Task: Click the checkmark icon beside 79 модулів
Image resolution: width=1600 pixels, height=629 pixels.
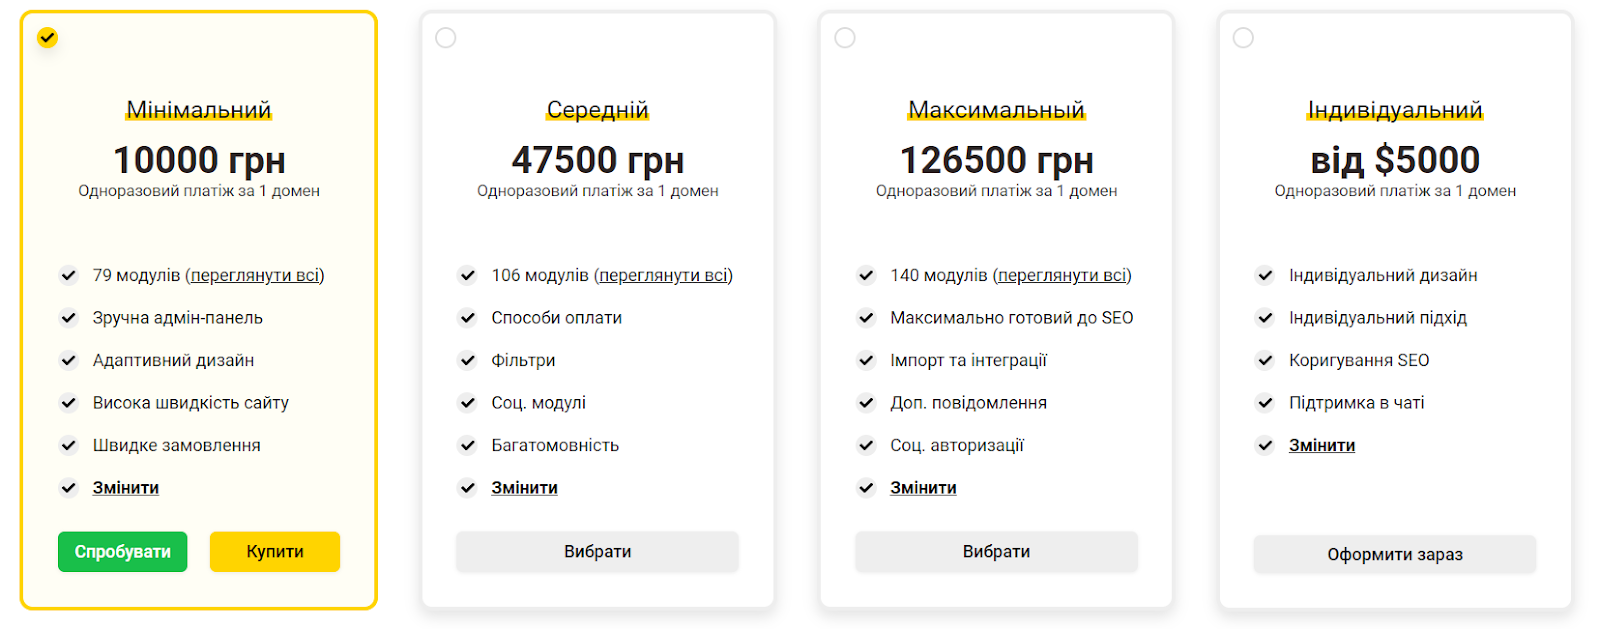Action: pos(69,275)
